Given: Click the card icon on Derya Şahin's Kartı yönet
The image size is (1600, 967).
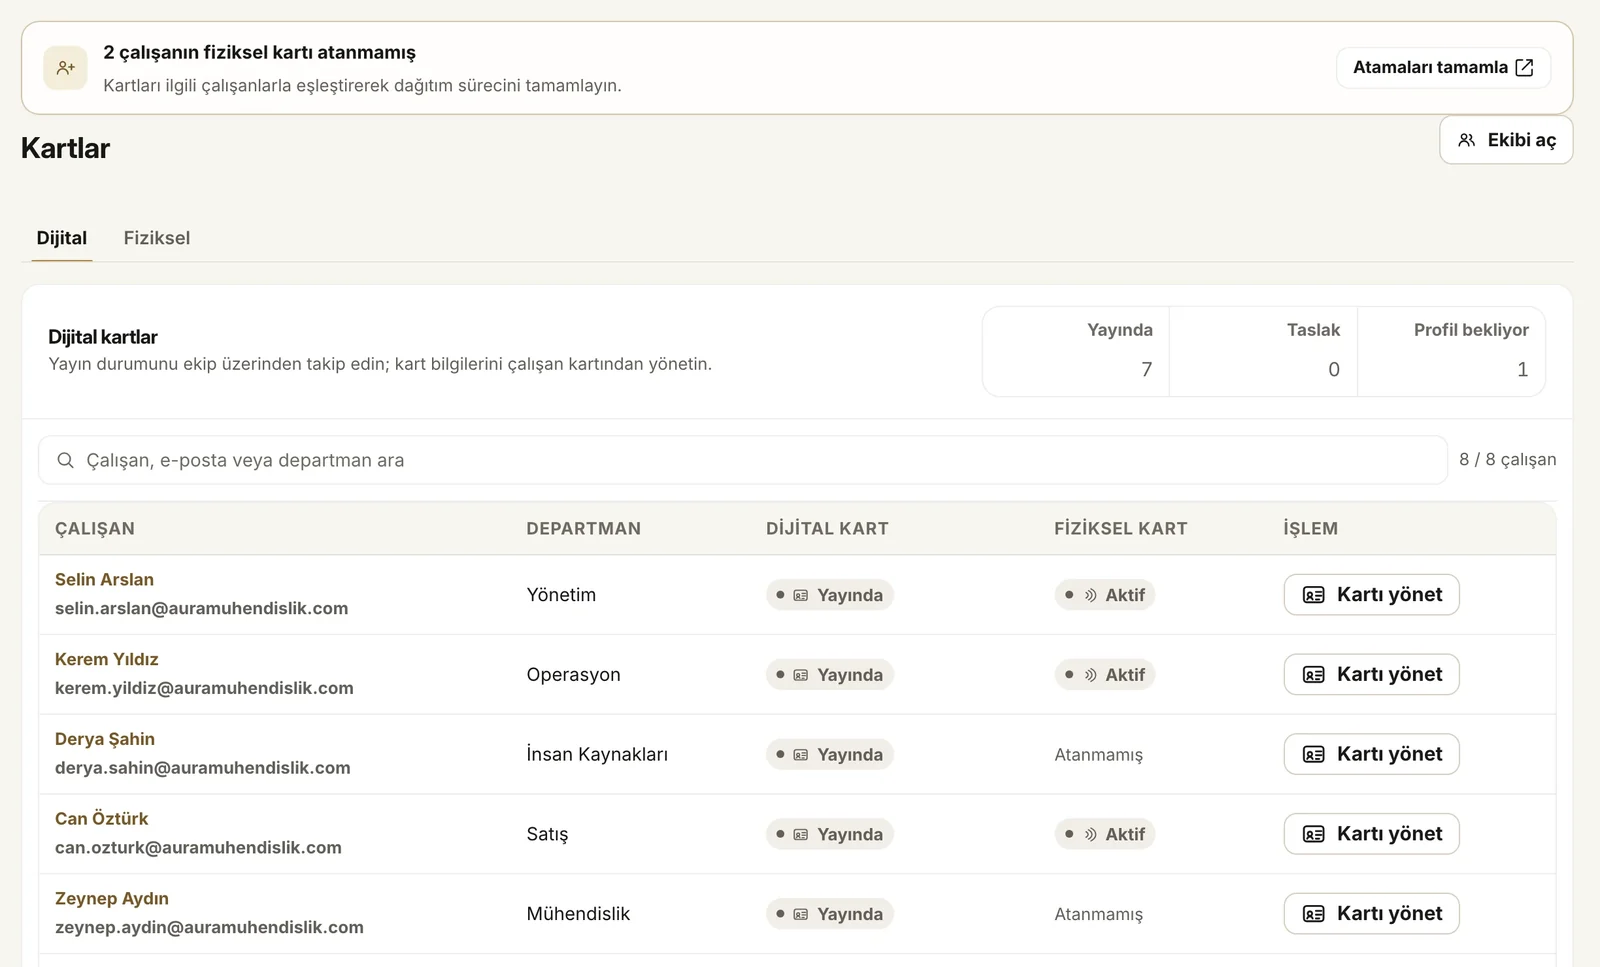Looking at the screenshot, I should click(1314, 754).
